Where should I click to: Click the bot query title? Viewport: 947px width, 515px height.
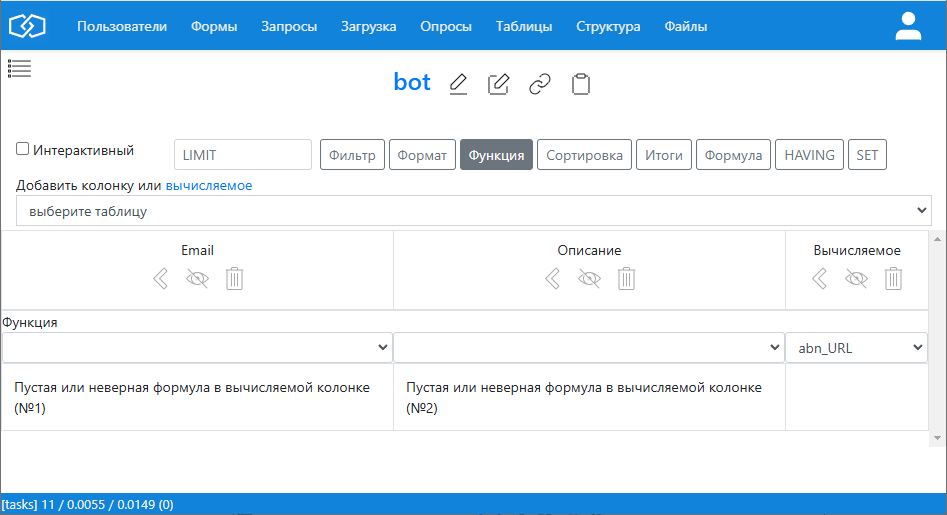pyautogui.click(x=412, y=82)
